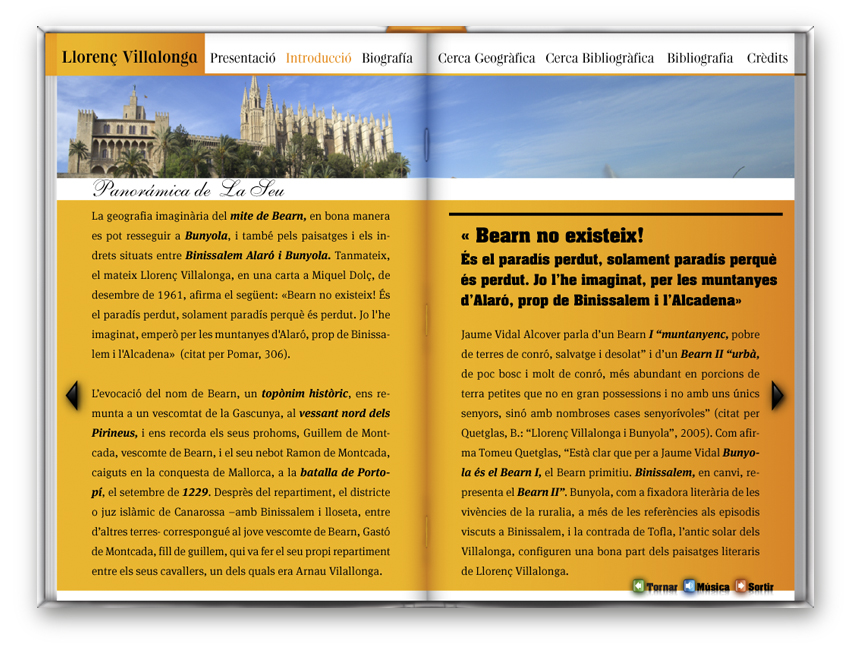
Task: Click the '(citat per Pomar, 306).' citation
Action: click(235, 354)
